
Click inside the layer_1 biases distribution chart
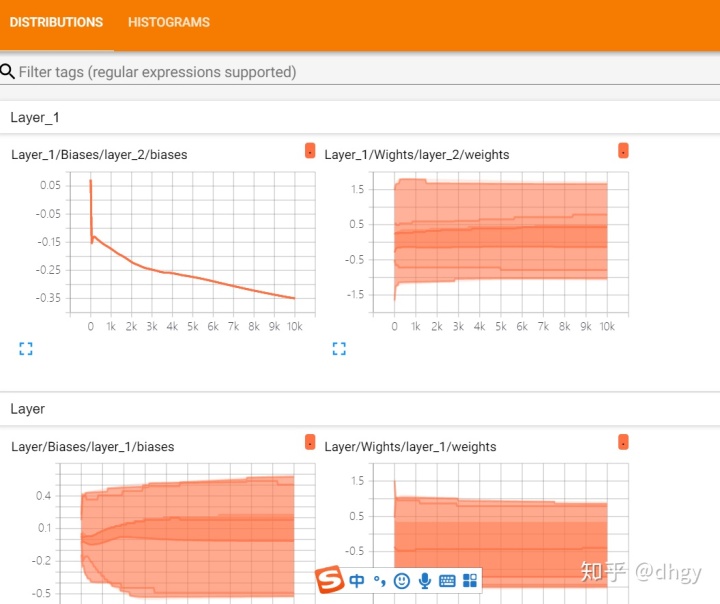click(187, 533)
